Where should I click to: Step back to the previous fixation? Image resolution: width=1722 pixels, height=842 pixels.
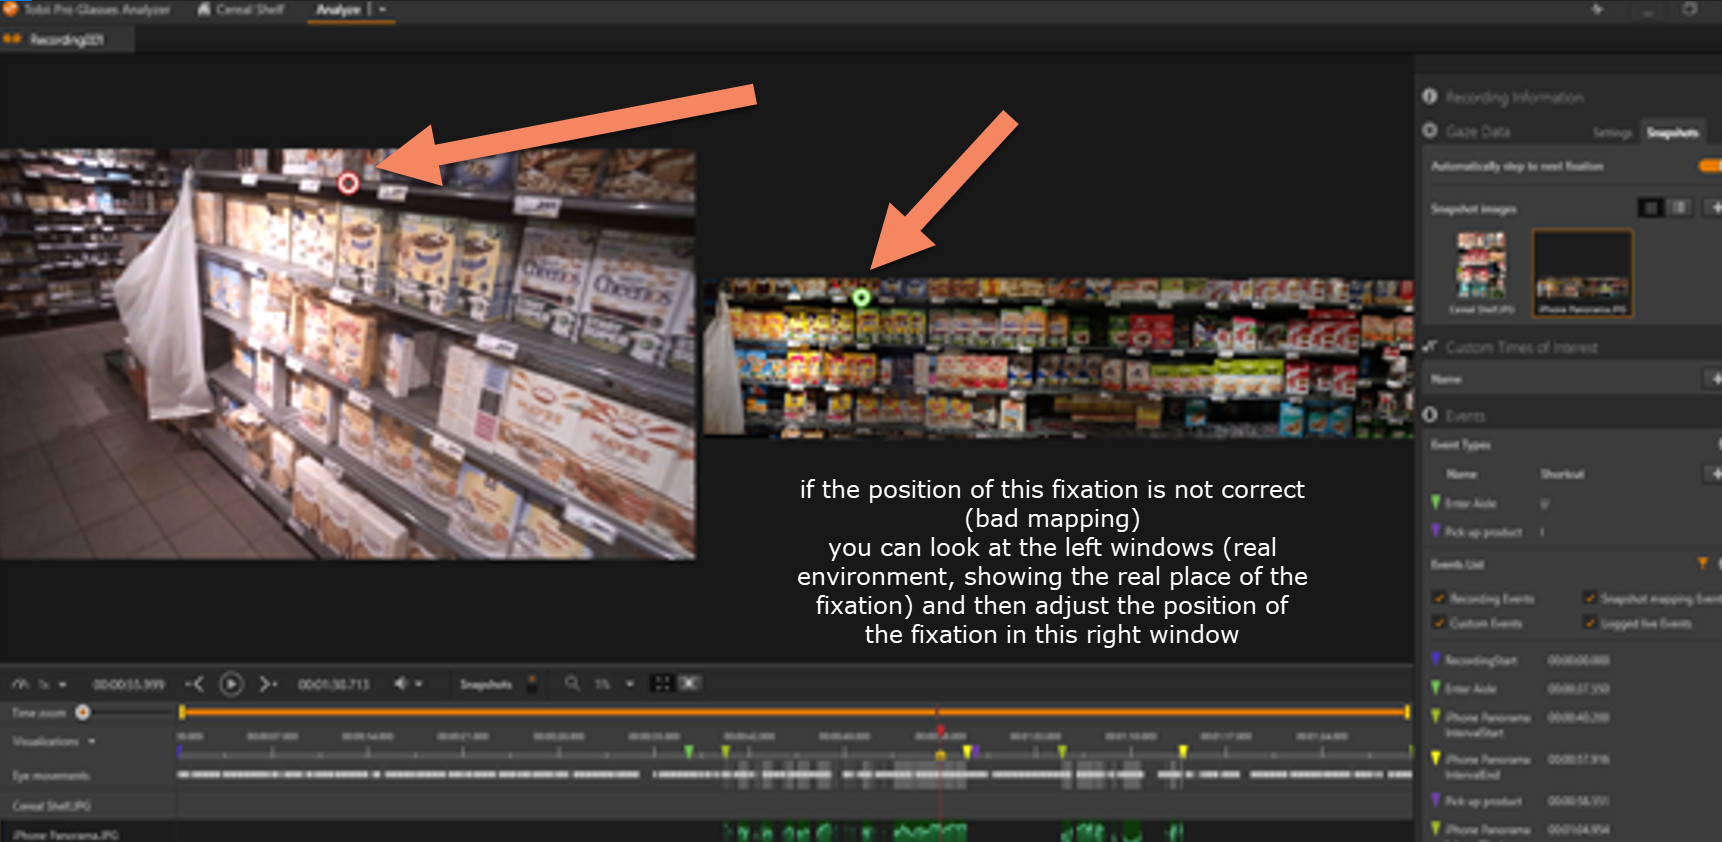click(194, 684)
